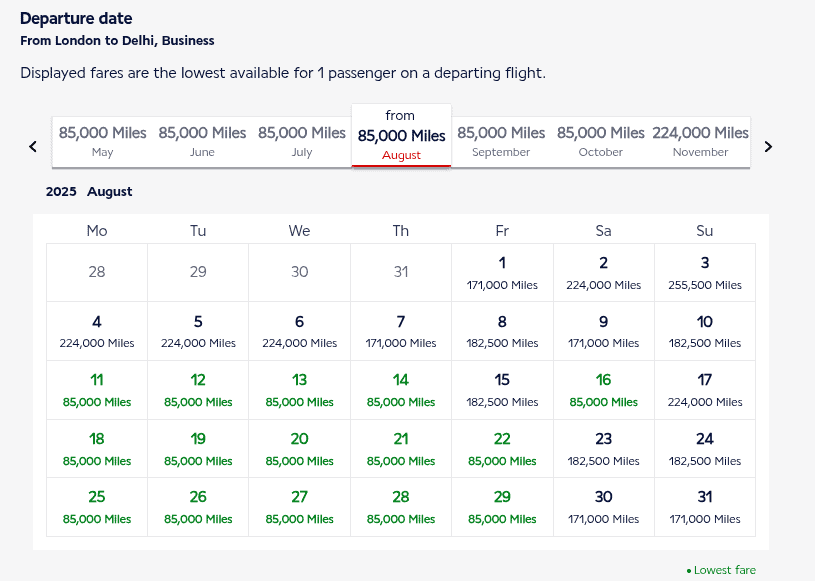This screenshot has width=815, height=581.
Task: Select August 3 with 255,500 Miles
Action: [704, 272]
